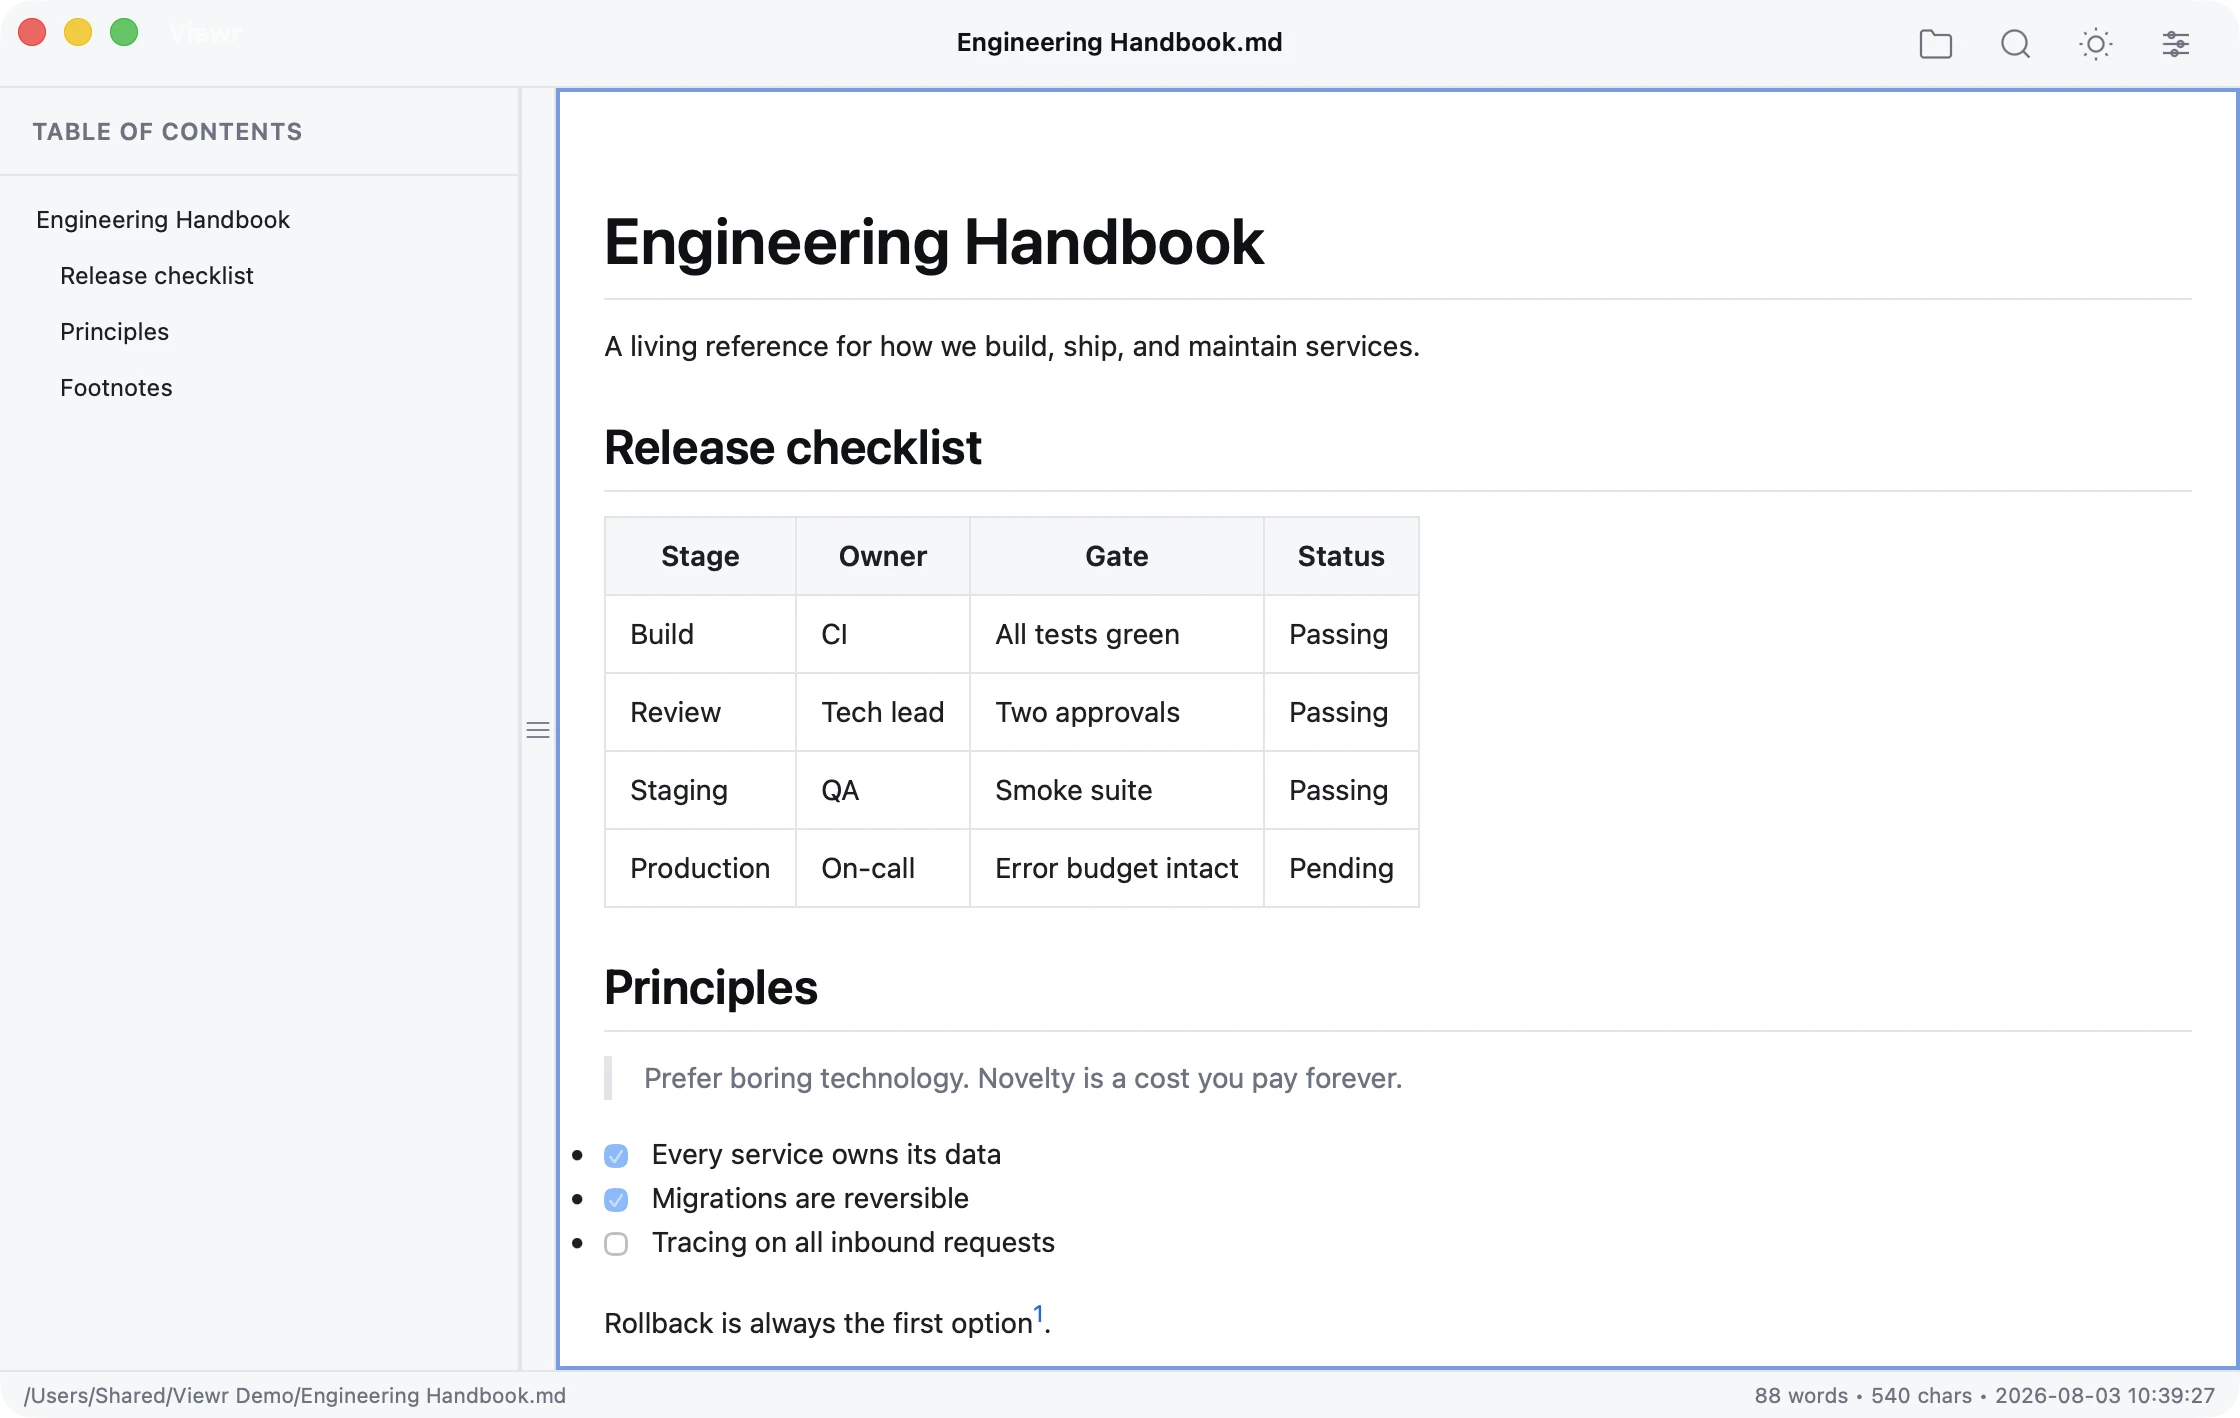Click 'Two approvals' gate cell
Image resolution: width=2240 pixels, height=1418 pixels.
click(1117, 712)
